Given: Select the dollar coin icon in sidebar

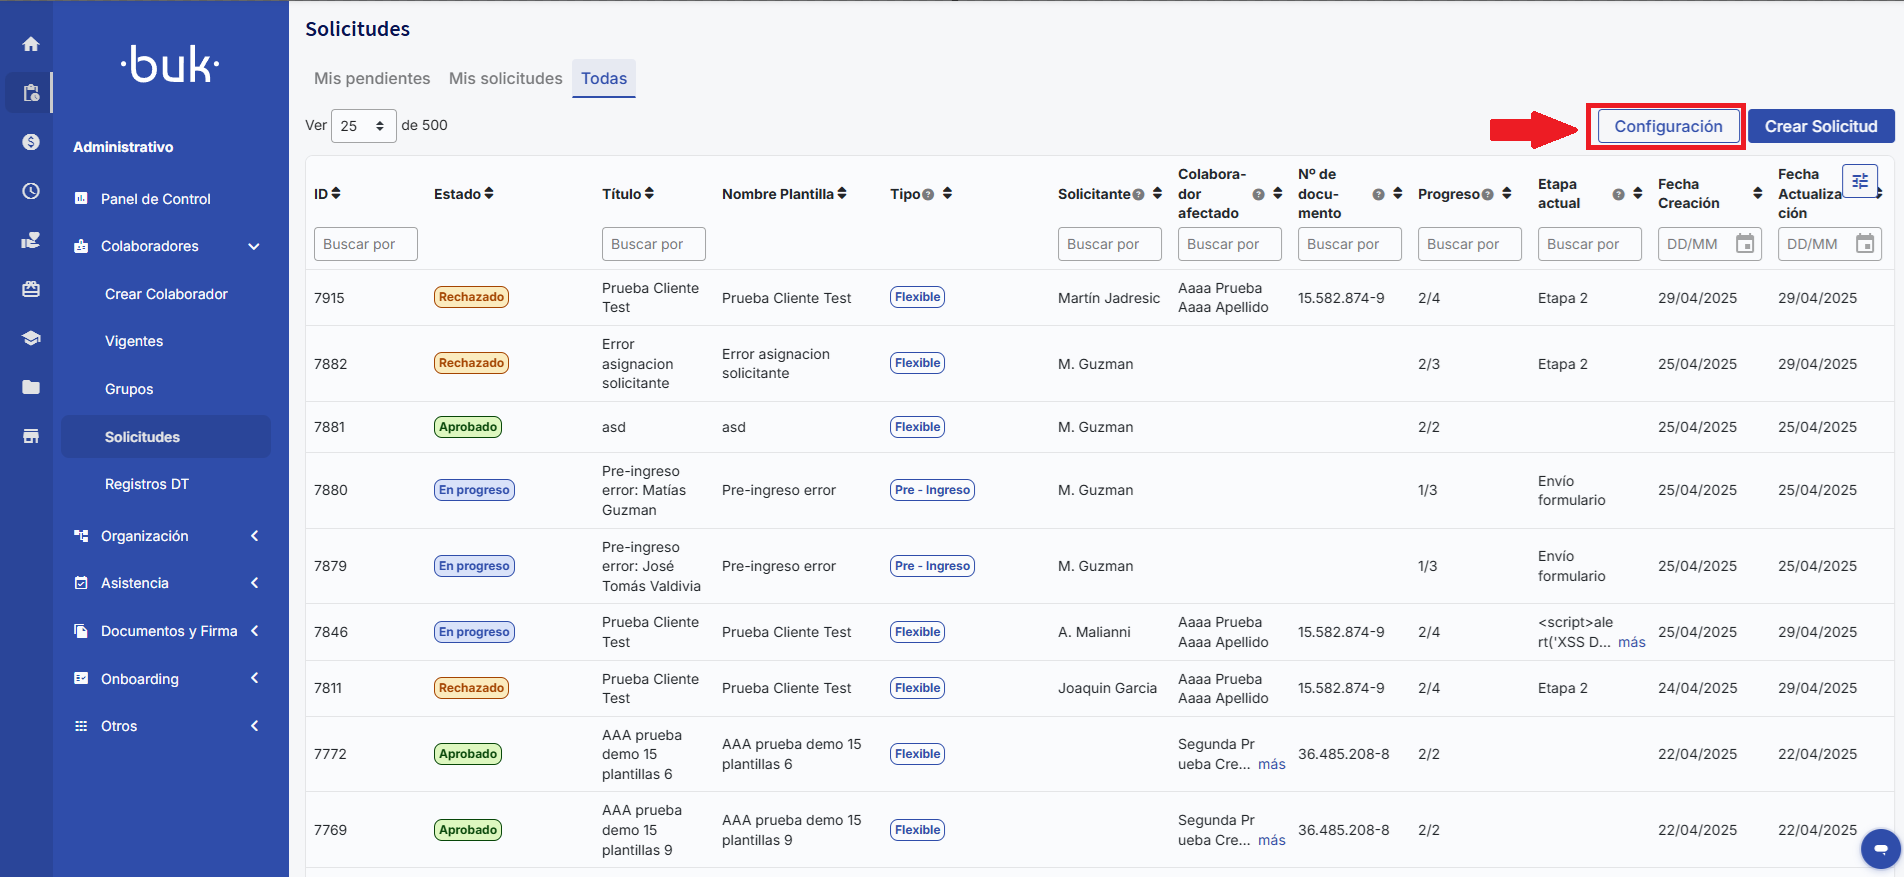Looking at the screenshot, I should coord(31,142).
